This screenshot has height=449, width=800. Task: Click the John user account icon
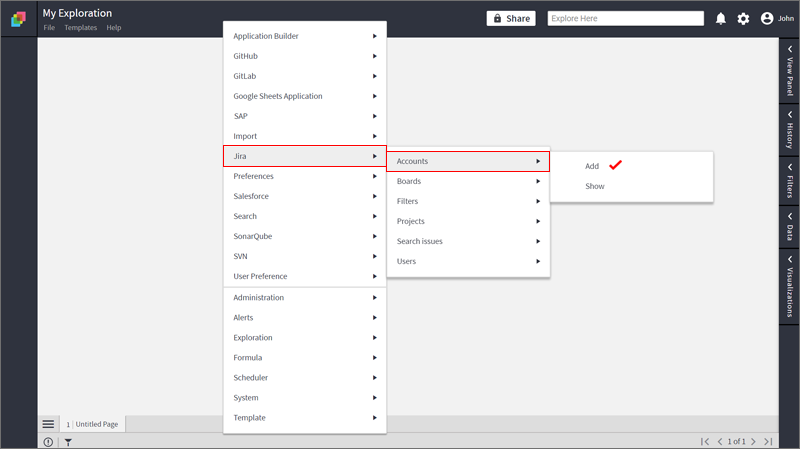[767, 18]
